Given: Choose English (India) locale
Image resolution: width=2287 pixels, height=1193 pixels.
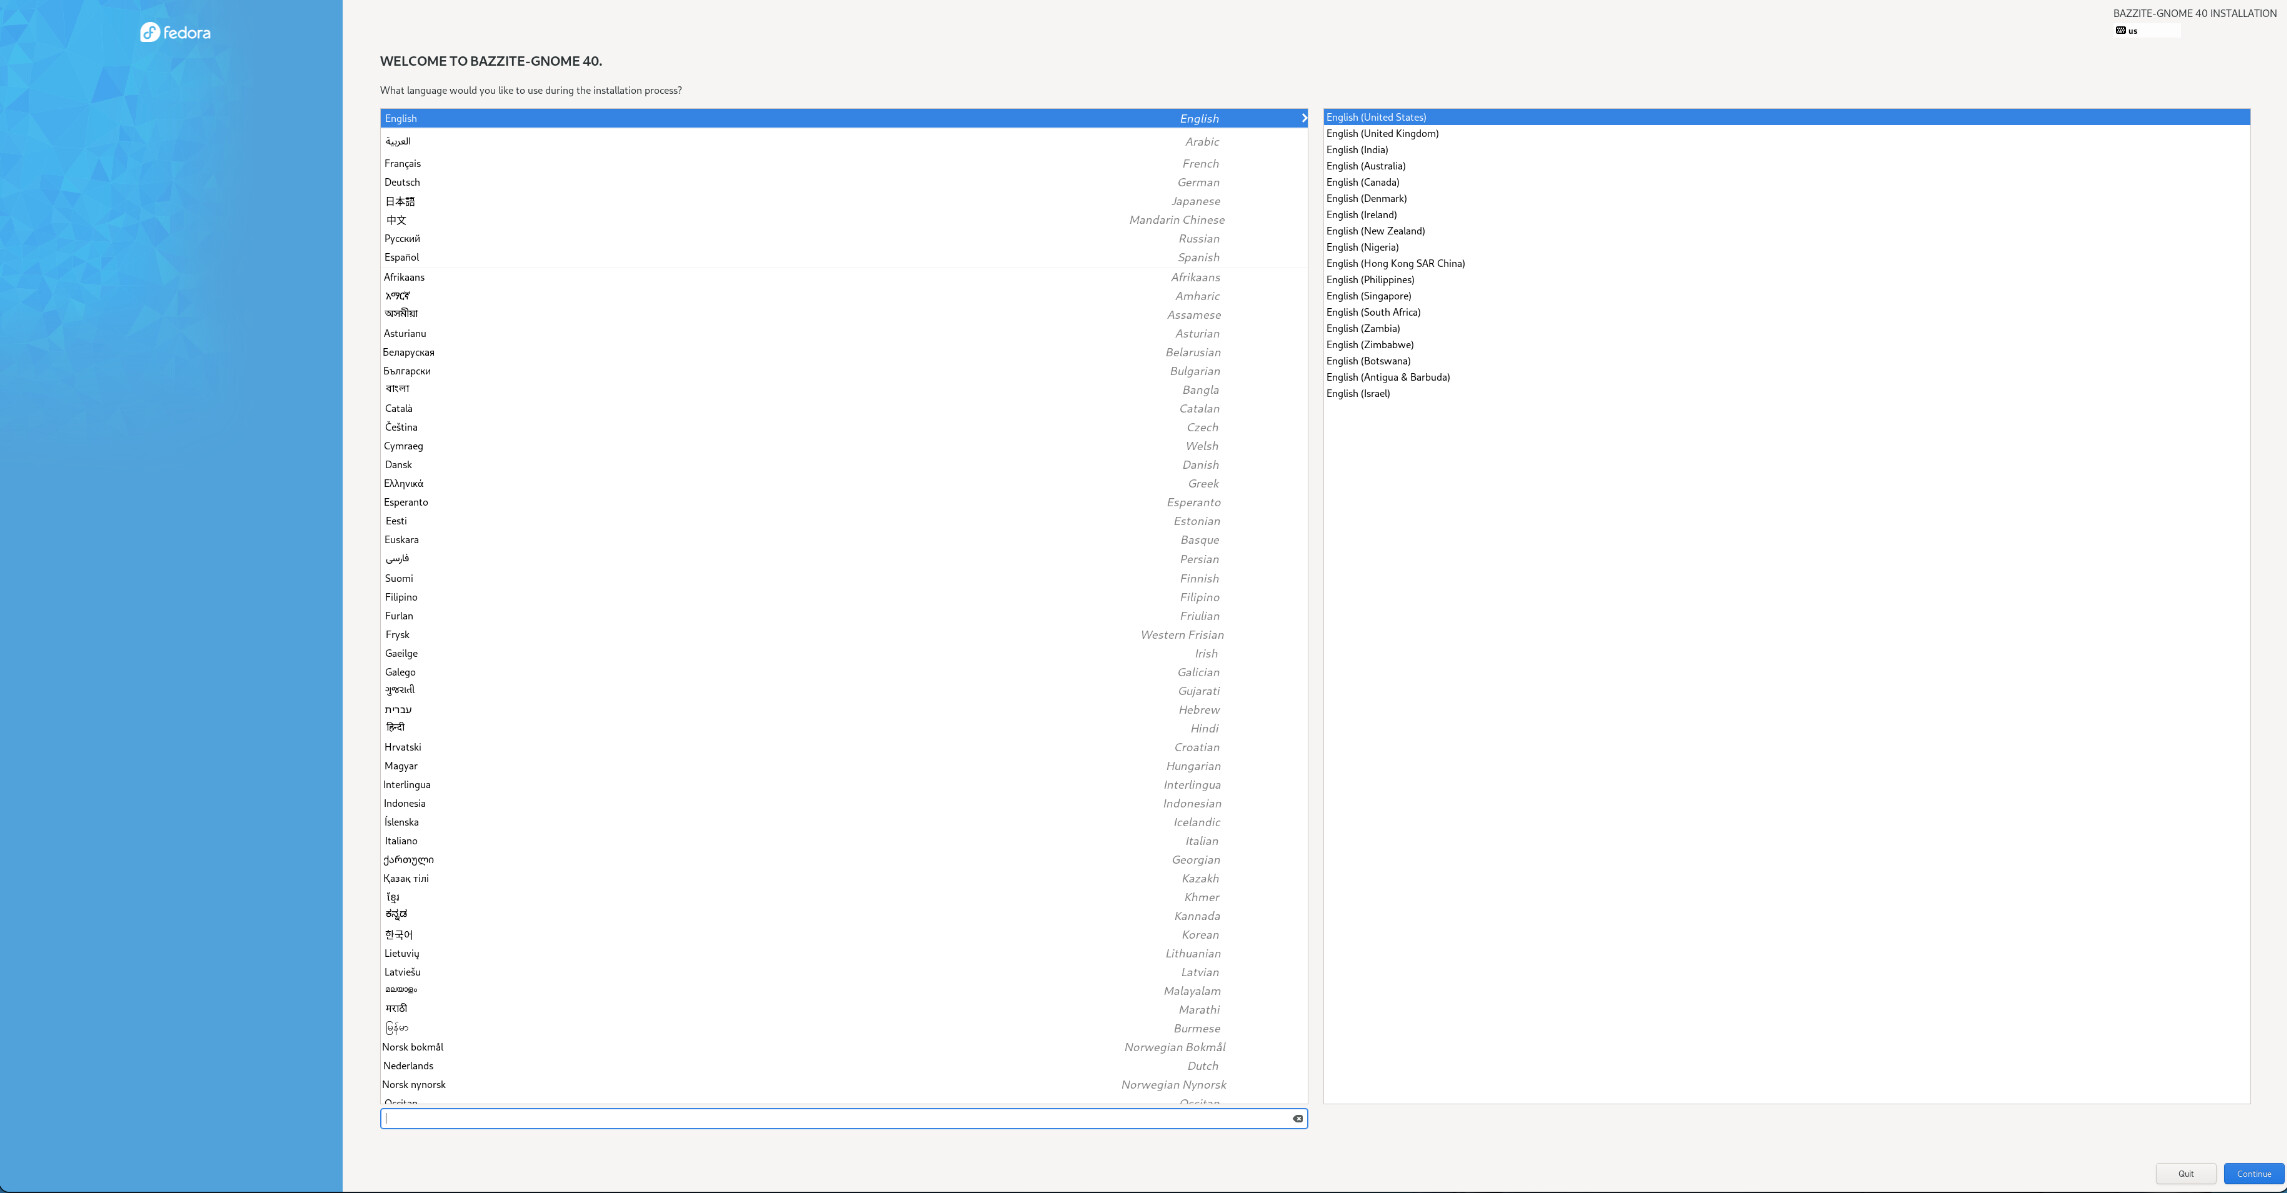Looking at the screenshot, I should coord(1786,150).
